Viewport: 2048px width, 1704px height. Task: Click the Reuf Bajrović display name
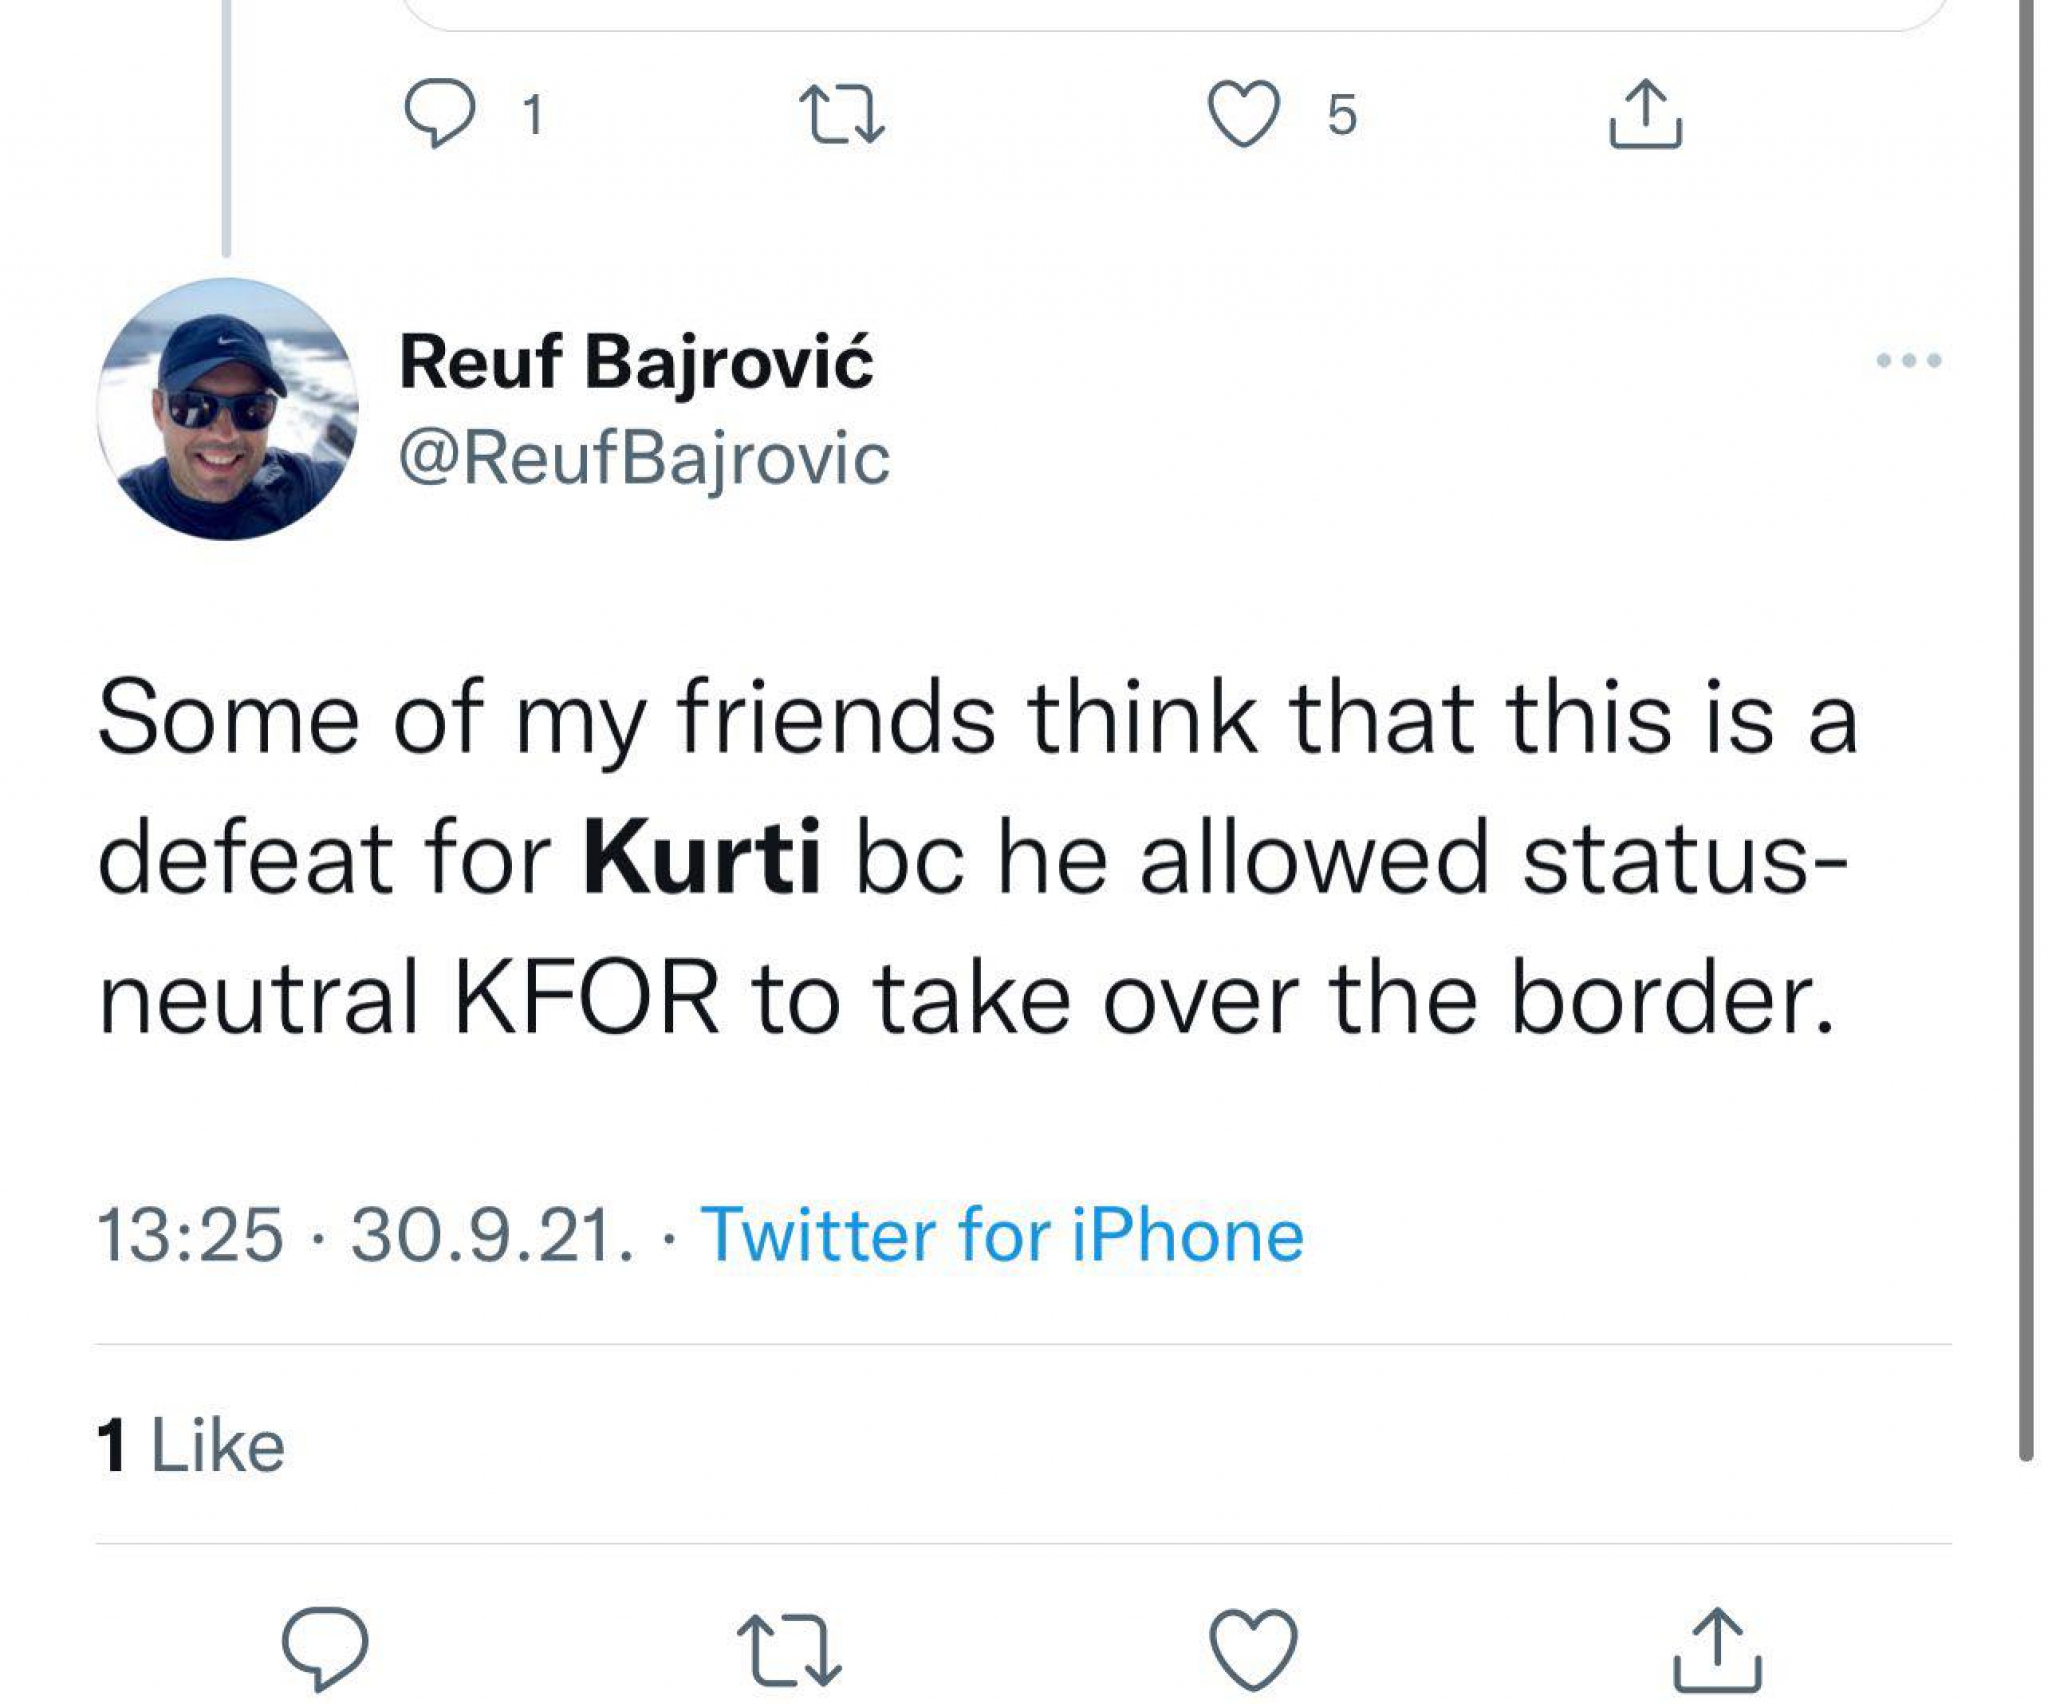pos(636,362)
